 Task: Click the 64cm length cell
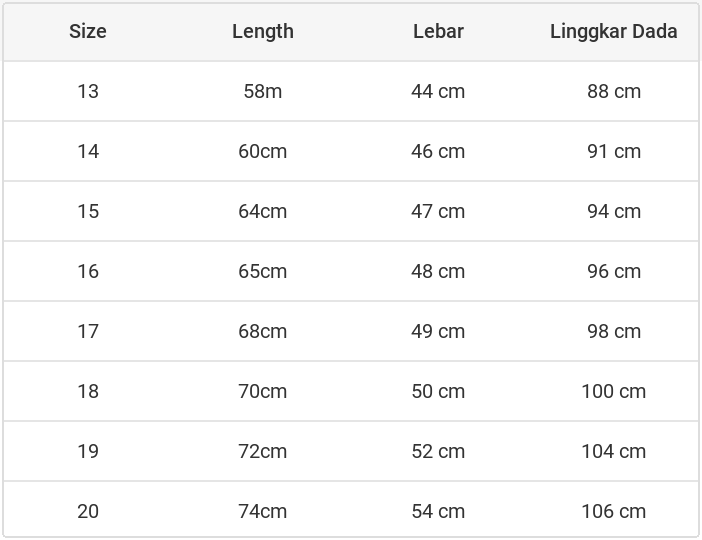pos(263,211)
